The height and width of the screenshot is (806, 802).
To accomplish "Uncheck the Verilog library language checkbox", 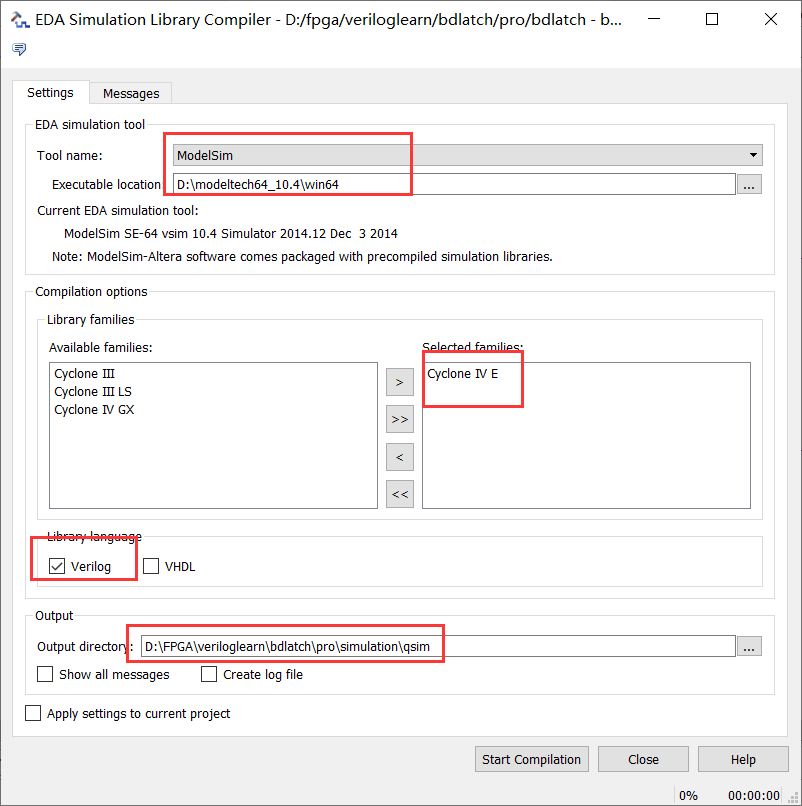I will (57, 566).
